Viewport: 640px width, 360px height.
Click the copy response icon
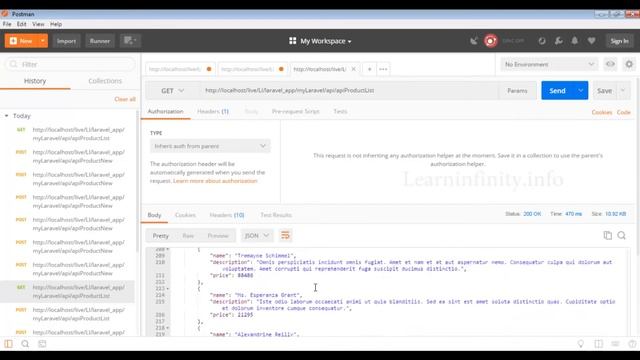click(x=607, y=236)
